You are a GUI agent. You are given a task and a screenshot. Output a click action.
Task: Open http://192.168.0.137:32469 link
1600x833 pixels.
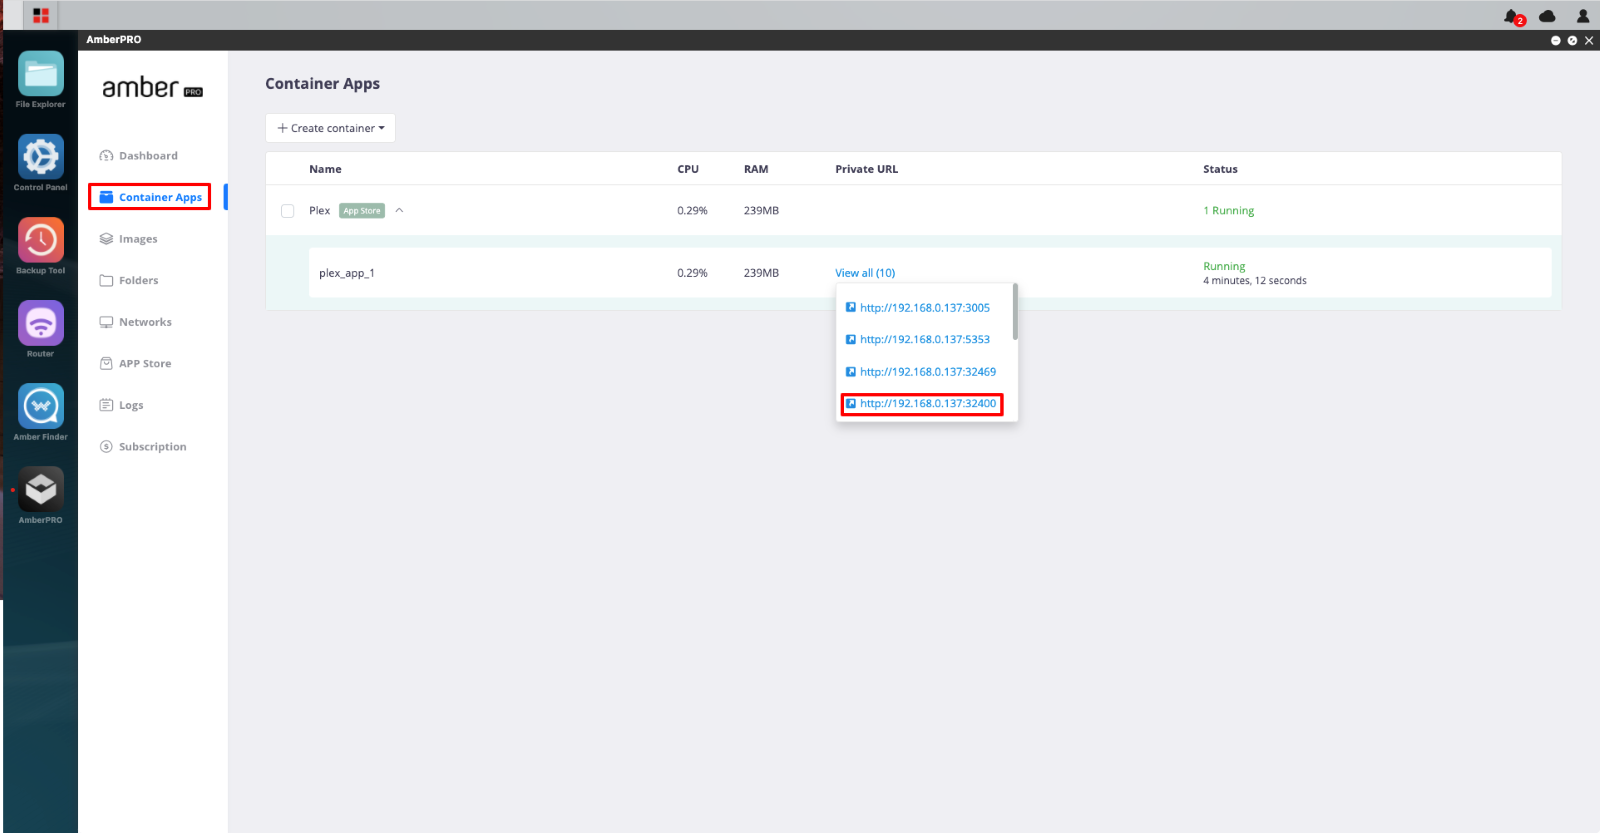tap(928, 372)
